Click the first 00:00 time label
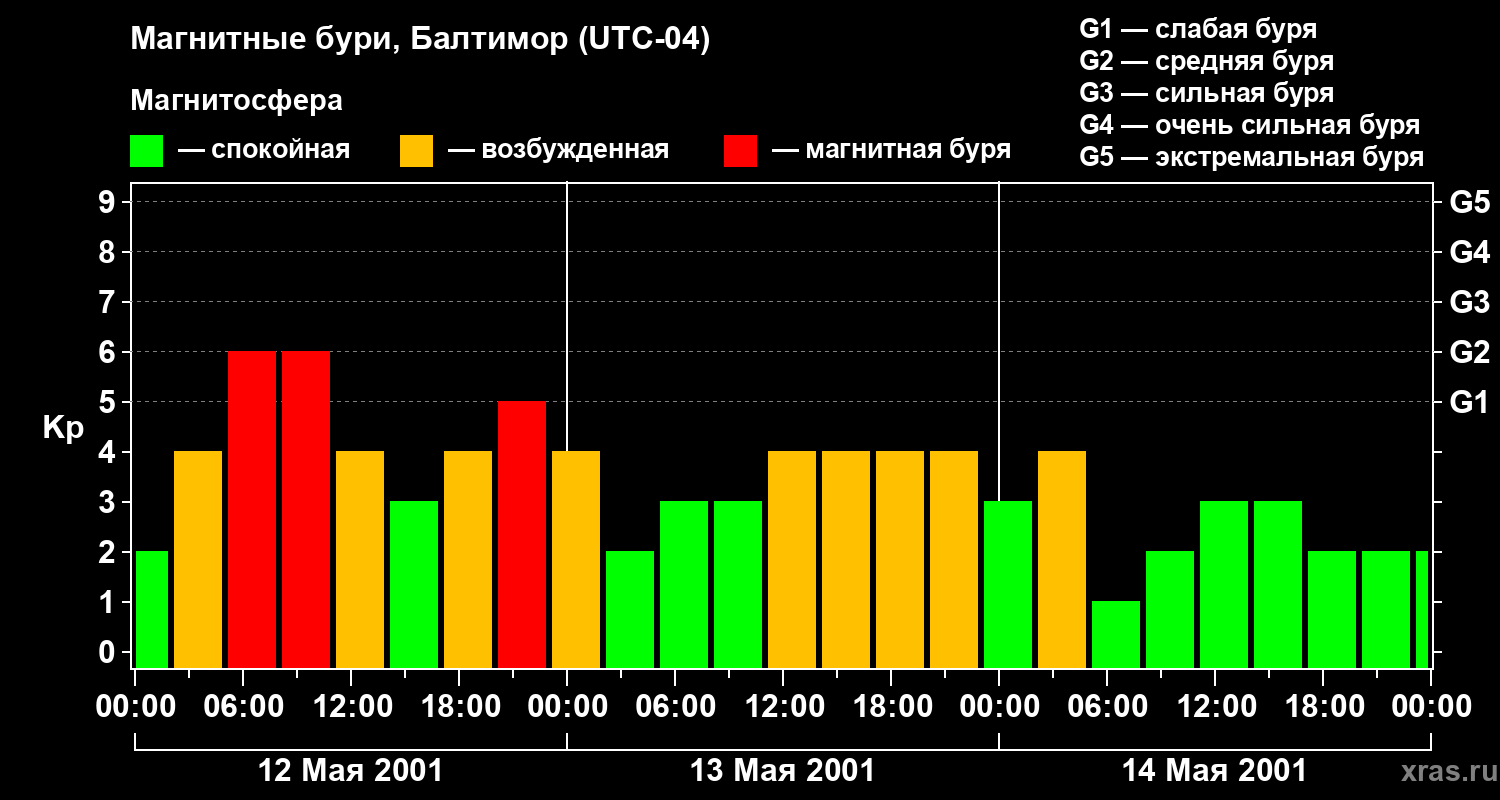 tap(134, 706)
